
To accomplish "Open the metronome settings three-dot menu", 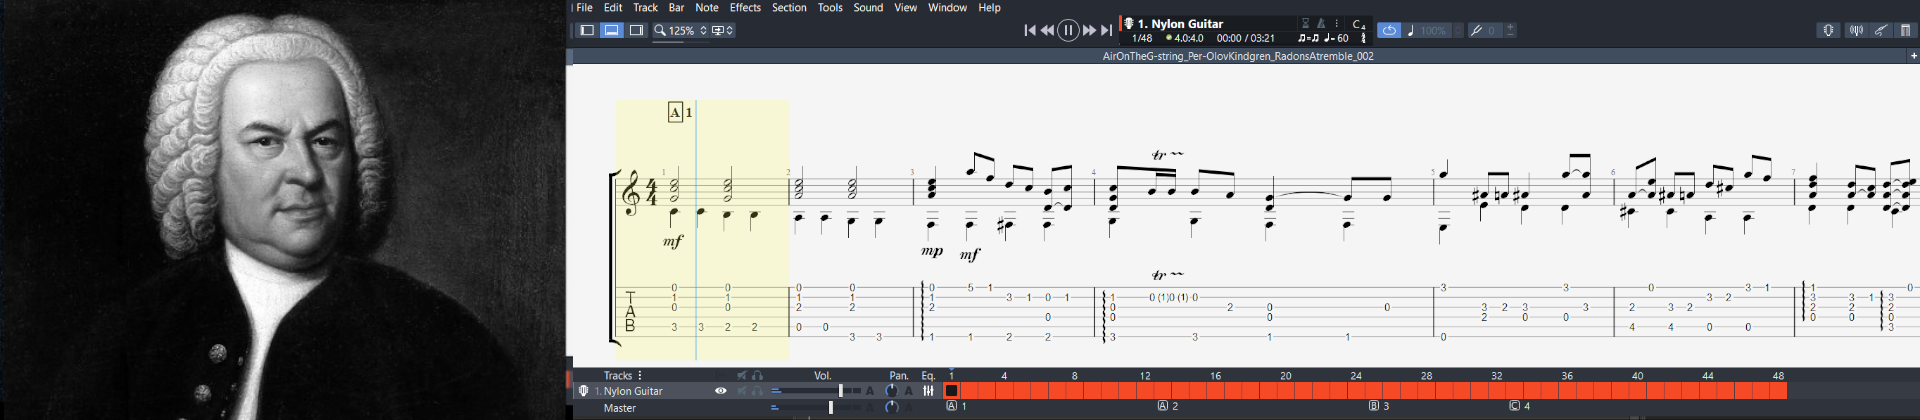I will (1336, 23).
